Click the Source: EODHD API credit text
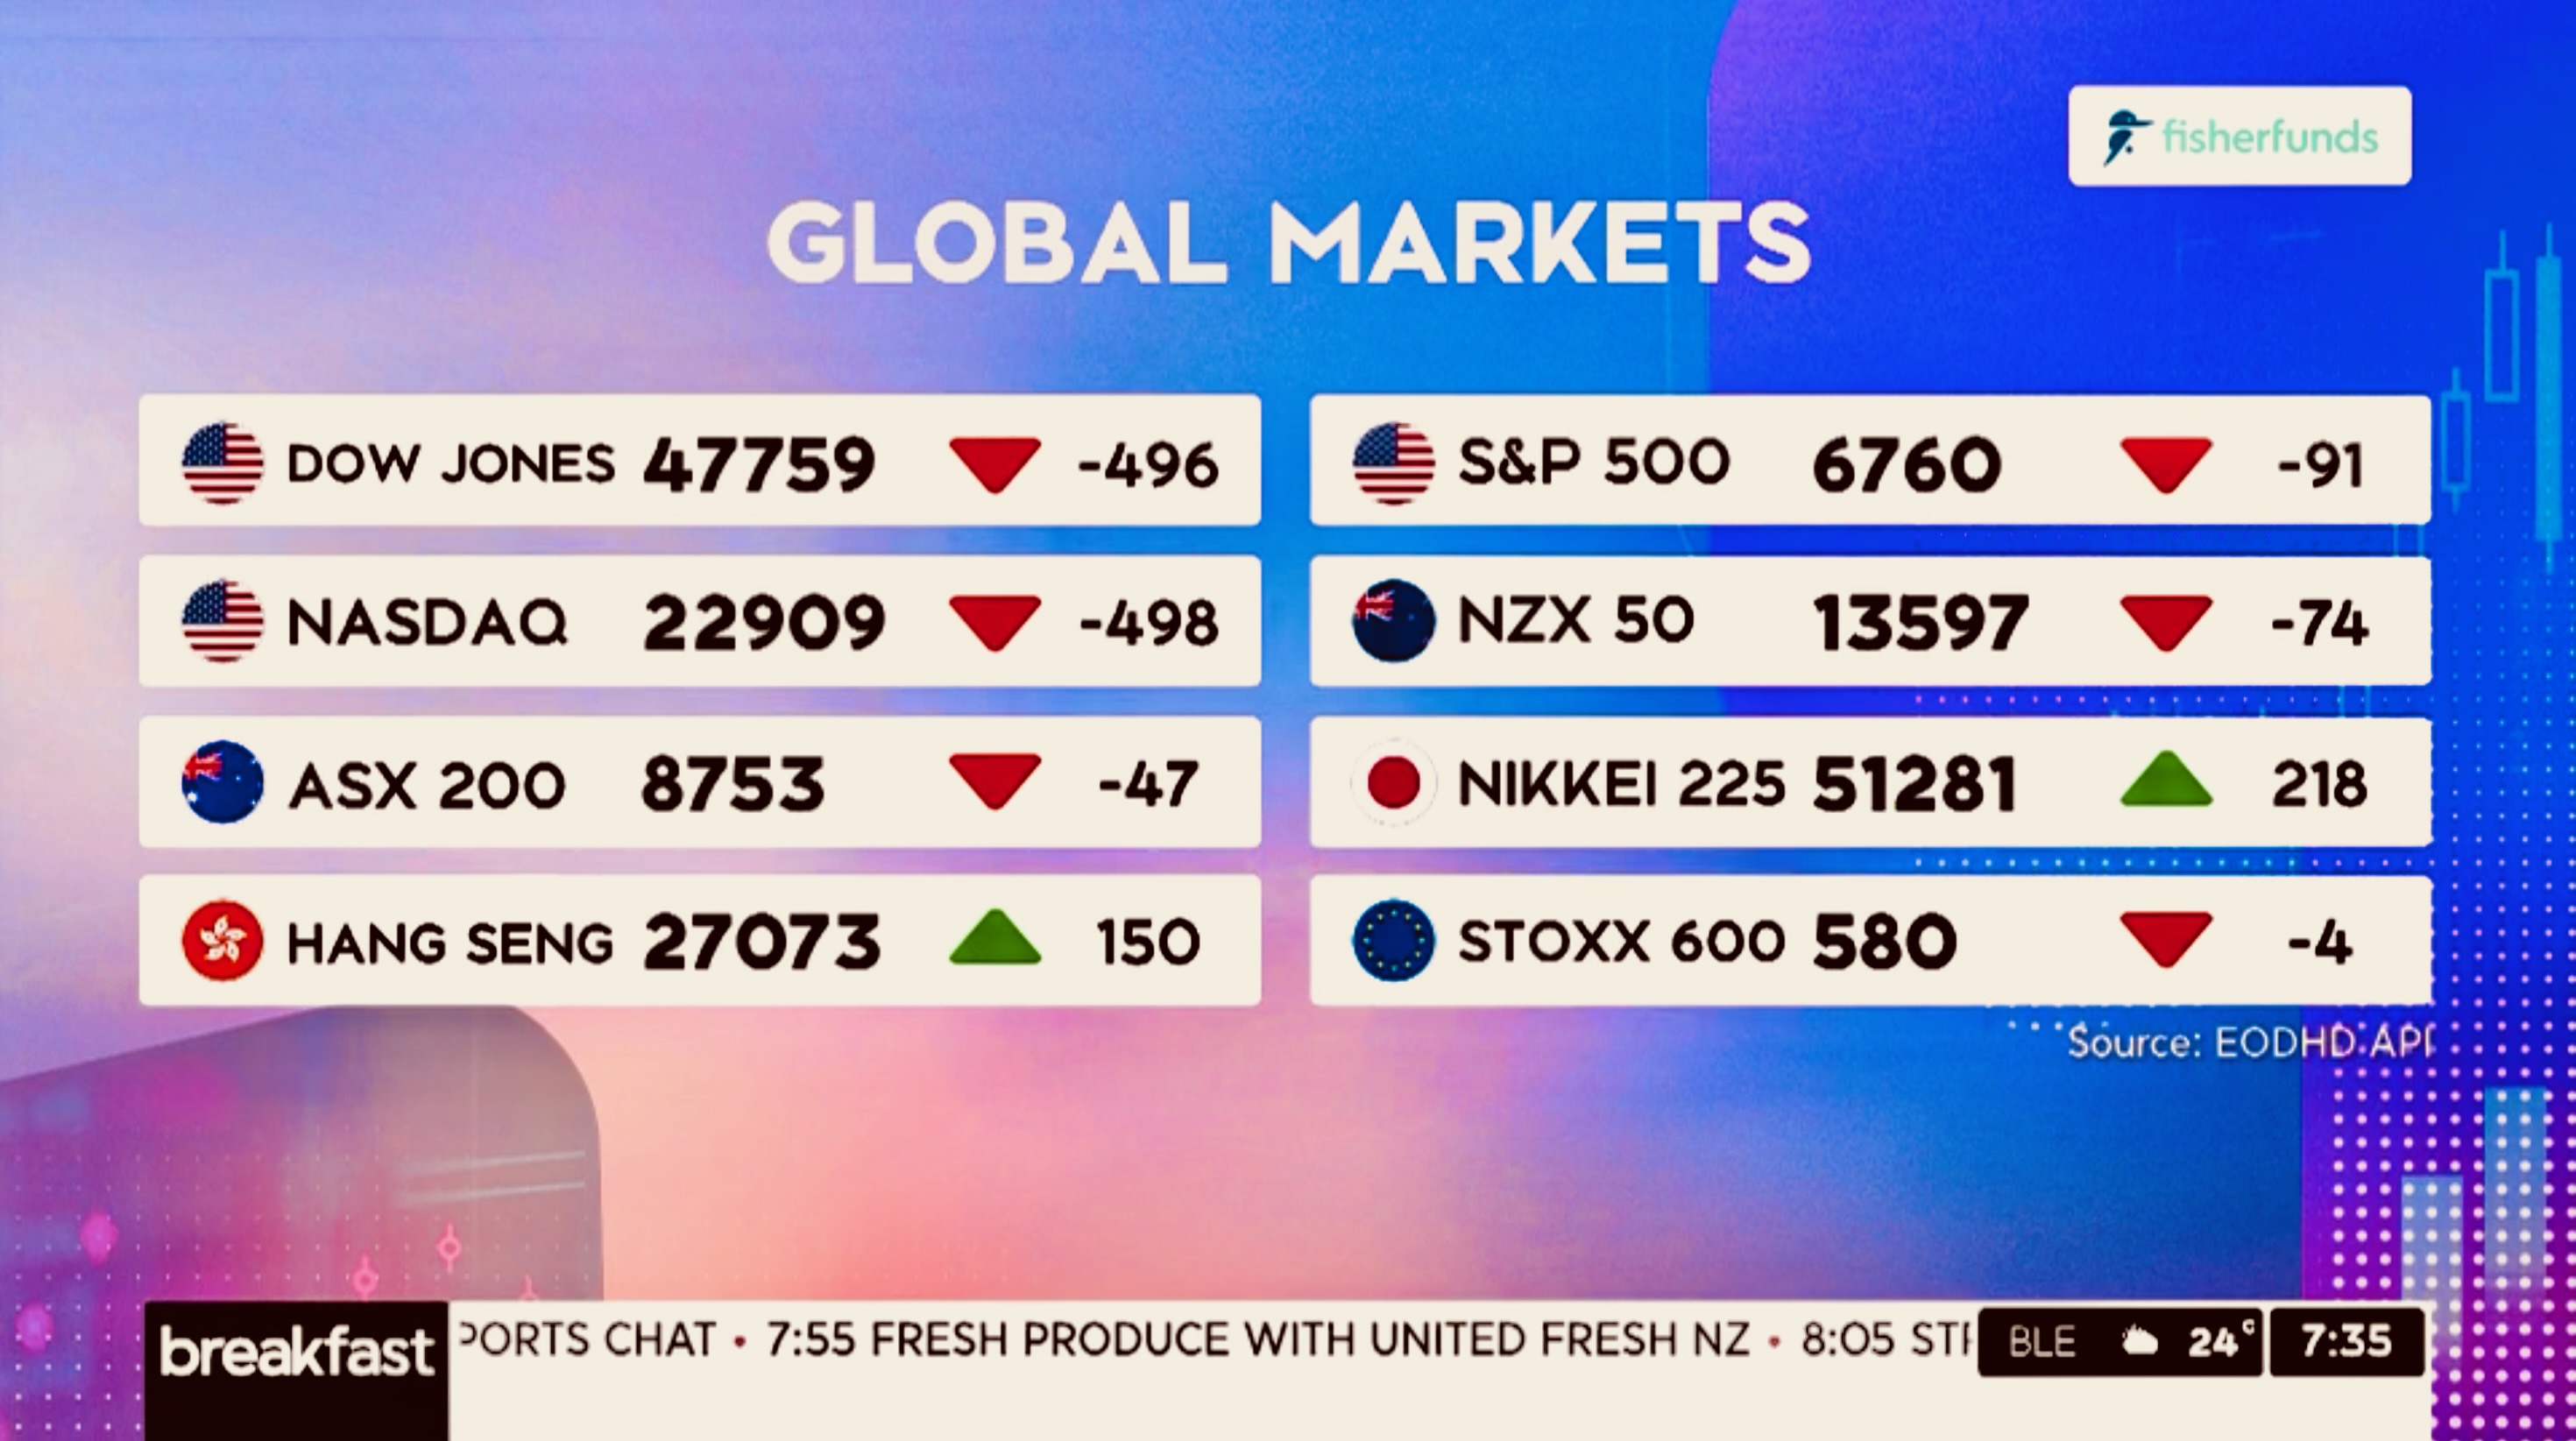 [2248, 1043]
